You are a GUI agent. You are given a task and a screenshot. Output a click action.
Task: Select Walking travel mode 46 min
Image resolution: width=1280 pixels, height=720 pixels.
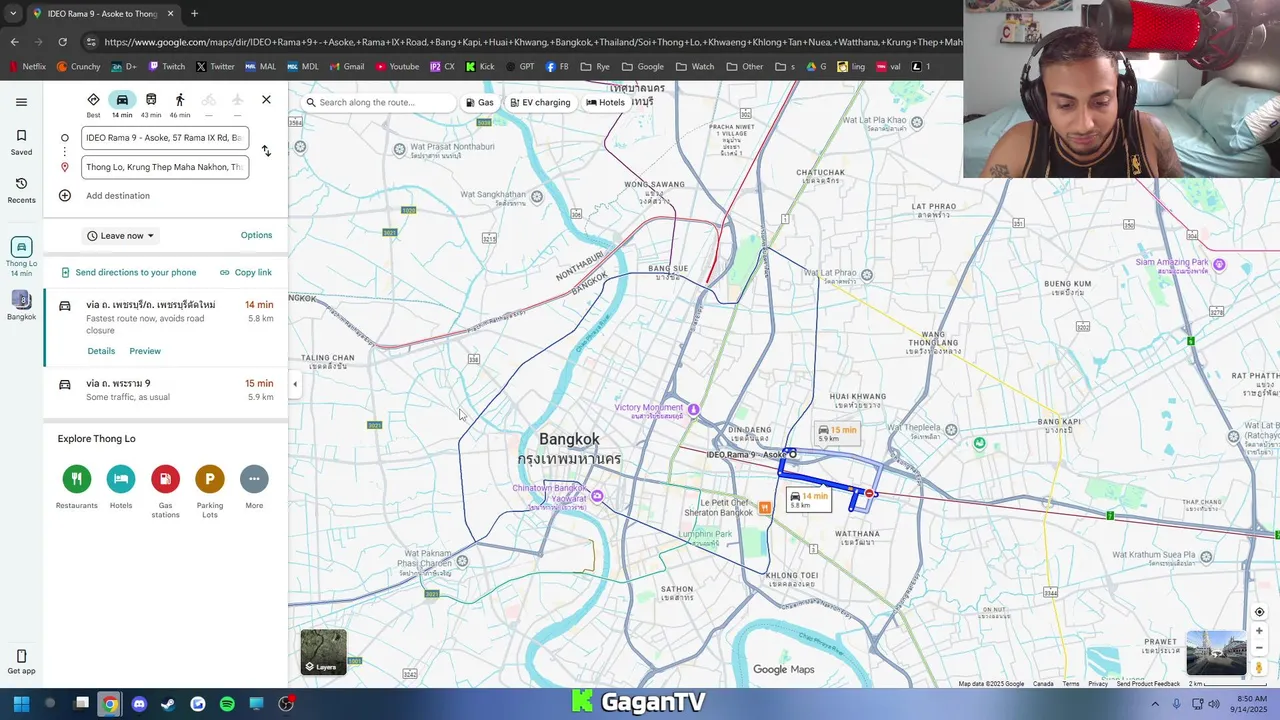coord(180,104)
